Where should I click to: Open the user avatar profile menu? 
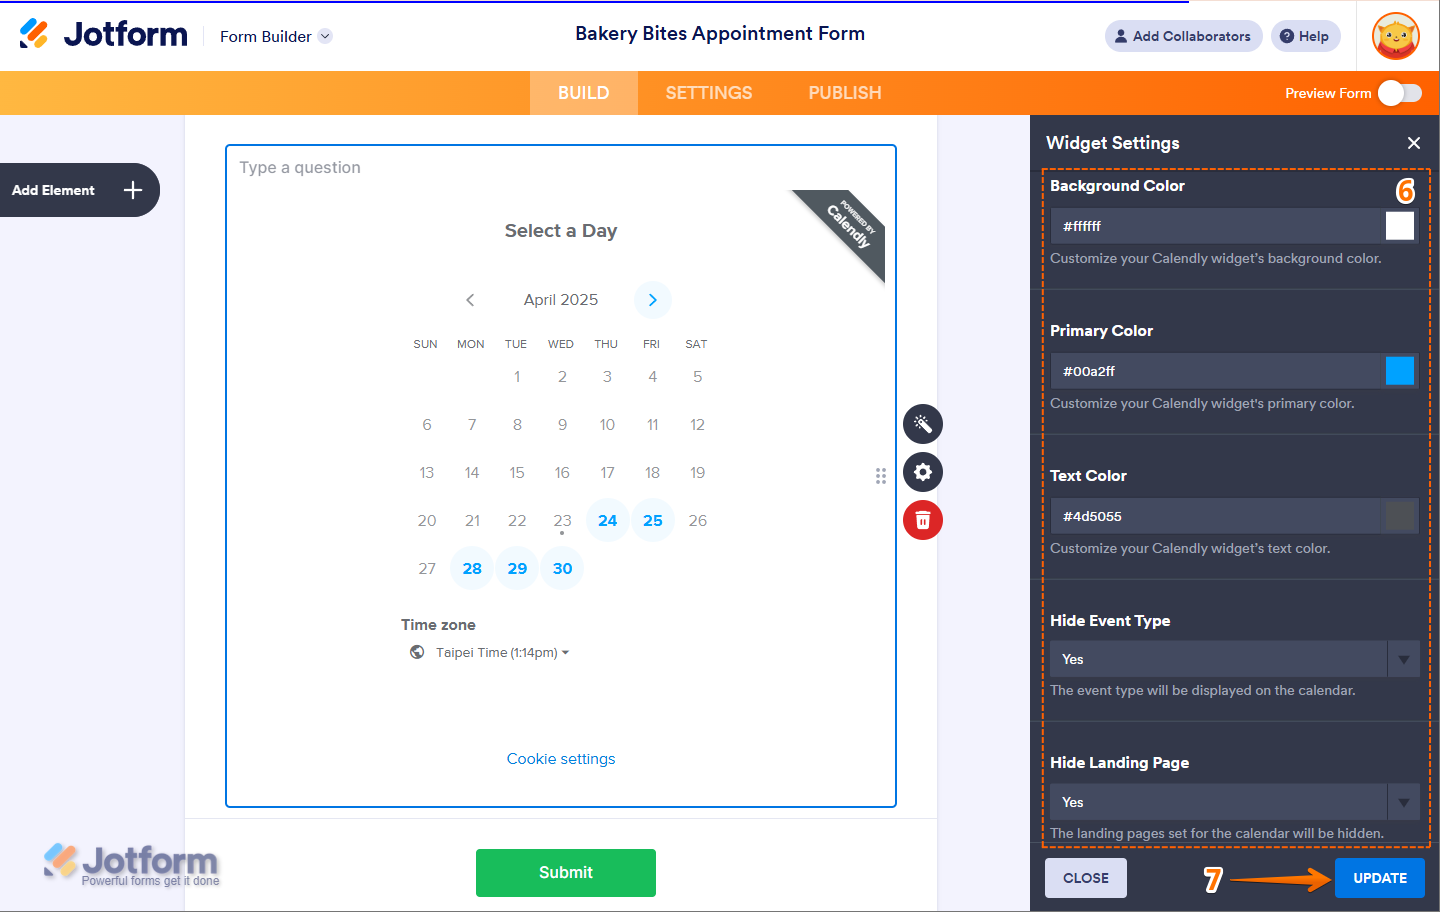click(1396, 36)
